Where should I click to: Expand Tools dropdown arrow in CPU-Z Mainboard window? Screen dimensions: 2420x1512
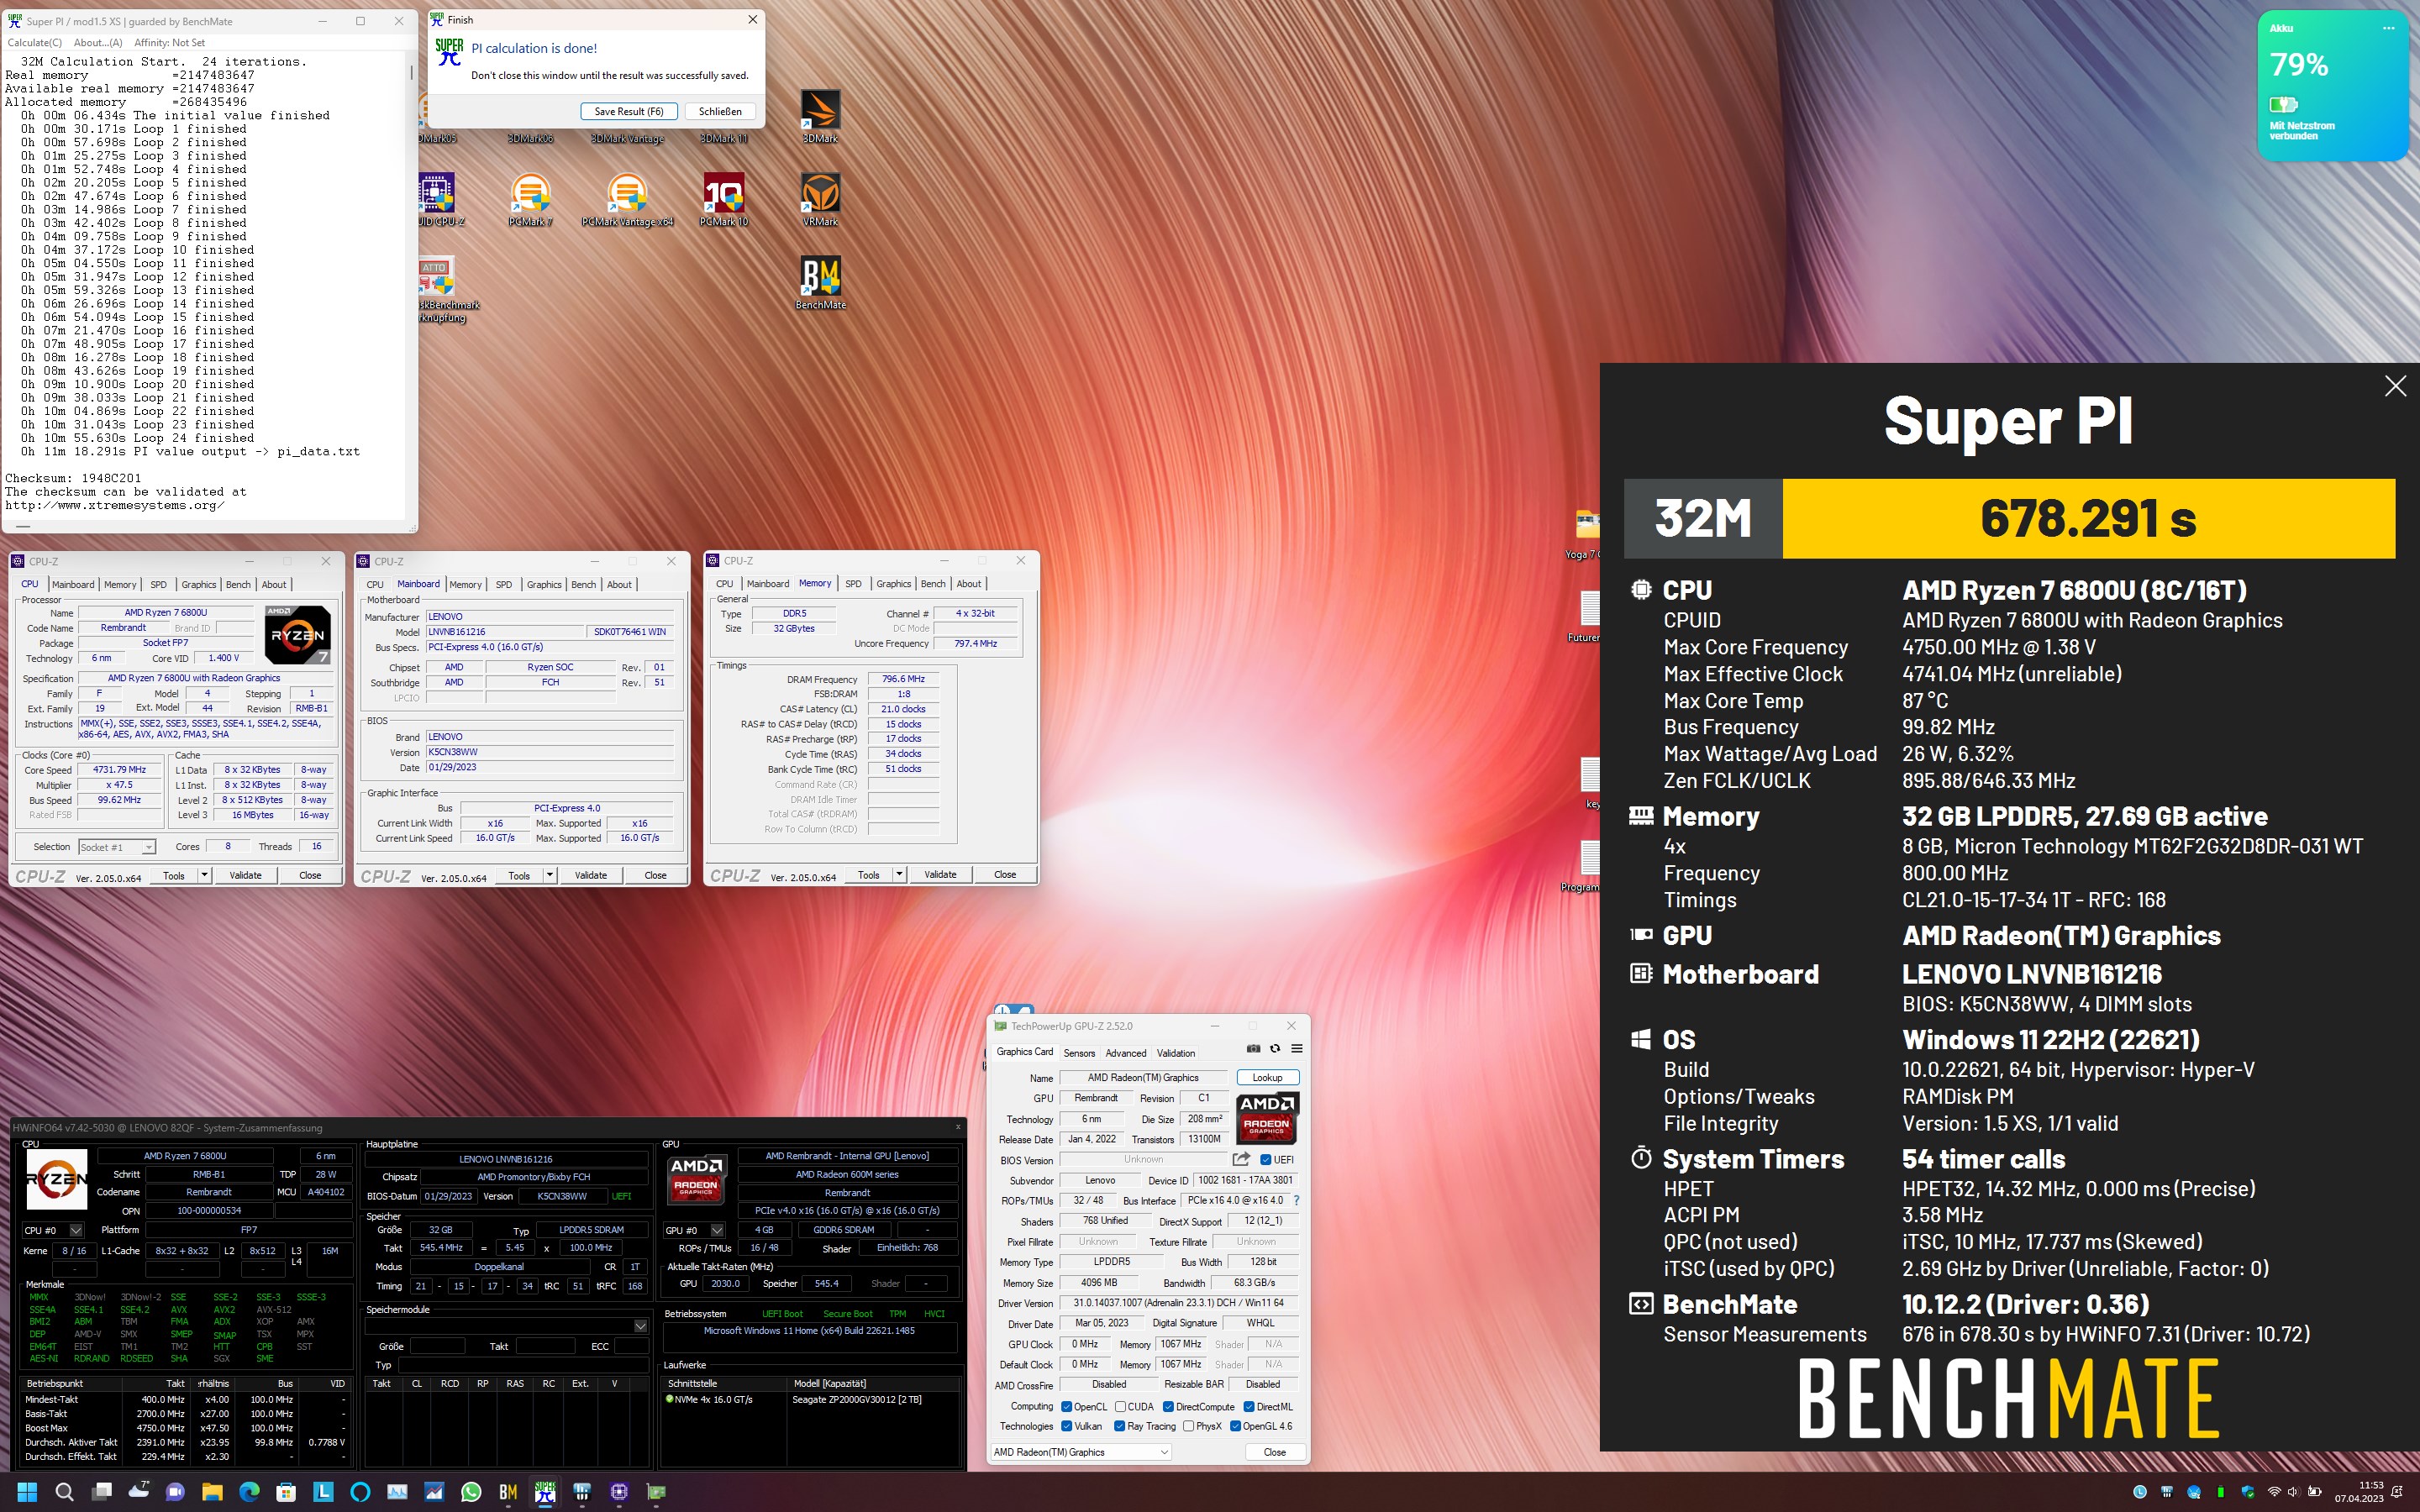549,875
